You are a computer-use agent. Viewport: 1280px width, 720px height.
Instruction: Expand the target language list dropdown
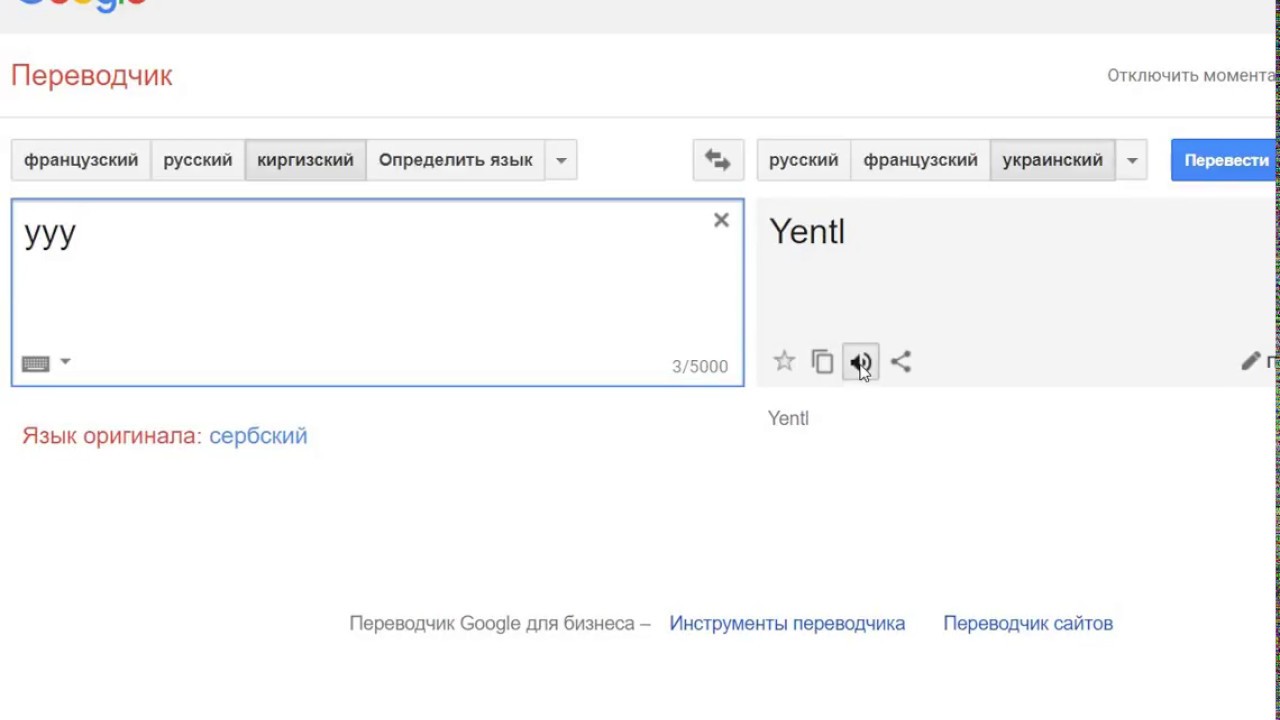[x=1132, y=160]
